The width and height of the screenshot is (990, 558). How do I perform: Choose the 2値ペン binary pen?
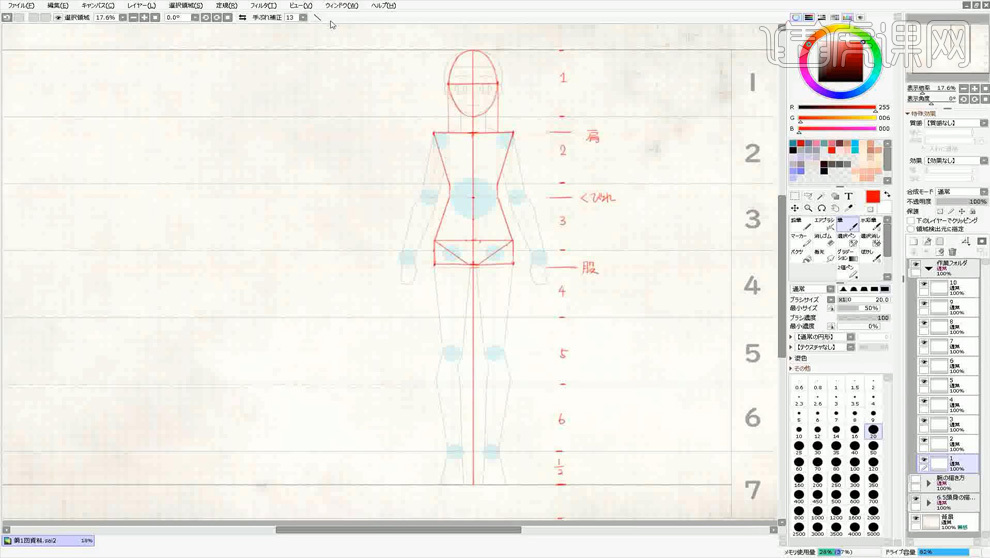847,271
